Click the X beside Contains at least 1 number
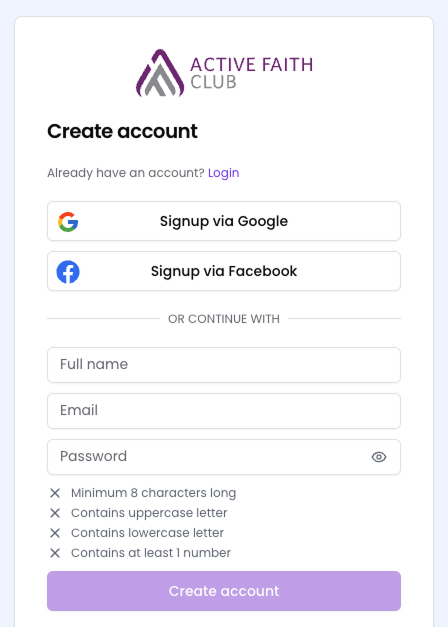The width and height of the screenshot is (448, 627). click(55, 553)
